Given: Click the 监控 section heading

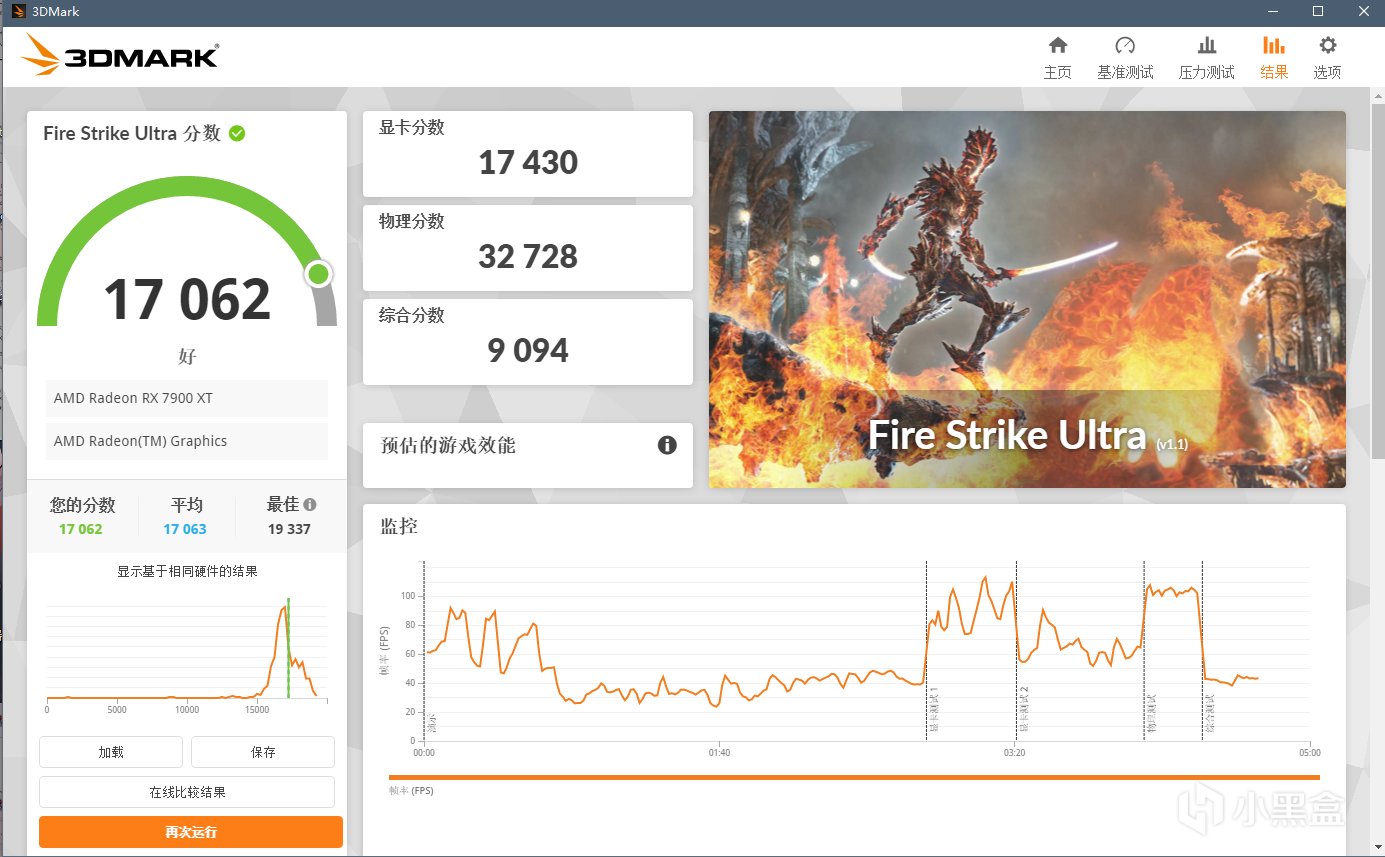Looking at the screenshot, I should pyautogui.click(x=398, y=525).
